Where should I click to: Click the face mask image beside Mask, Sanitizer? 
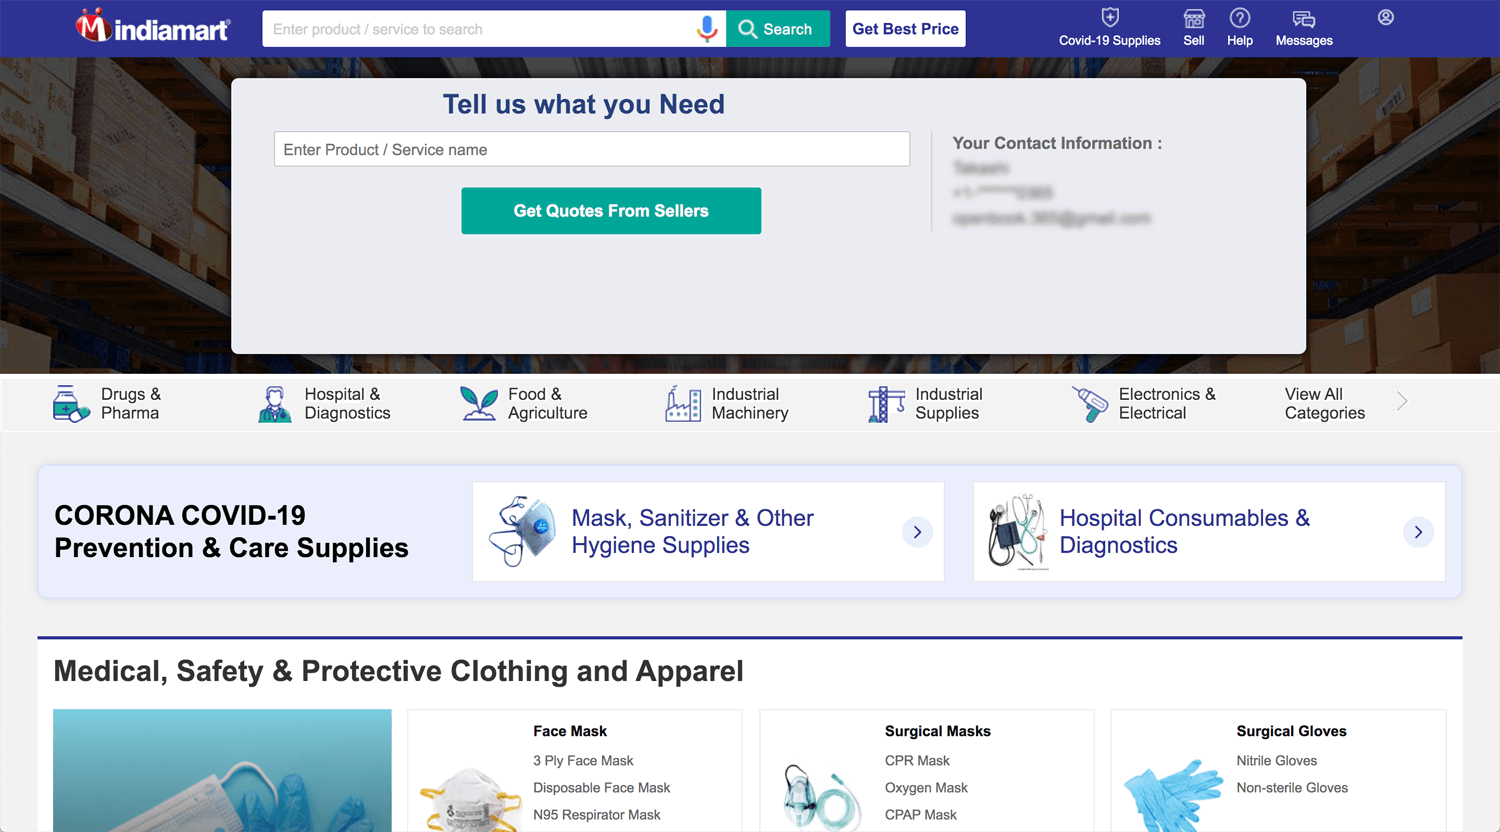(x=523, y=531)
